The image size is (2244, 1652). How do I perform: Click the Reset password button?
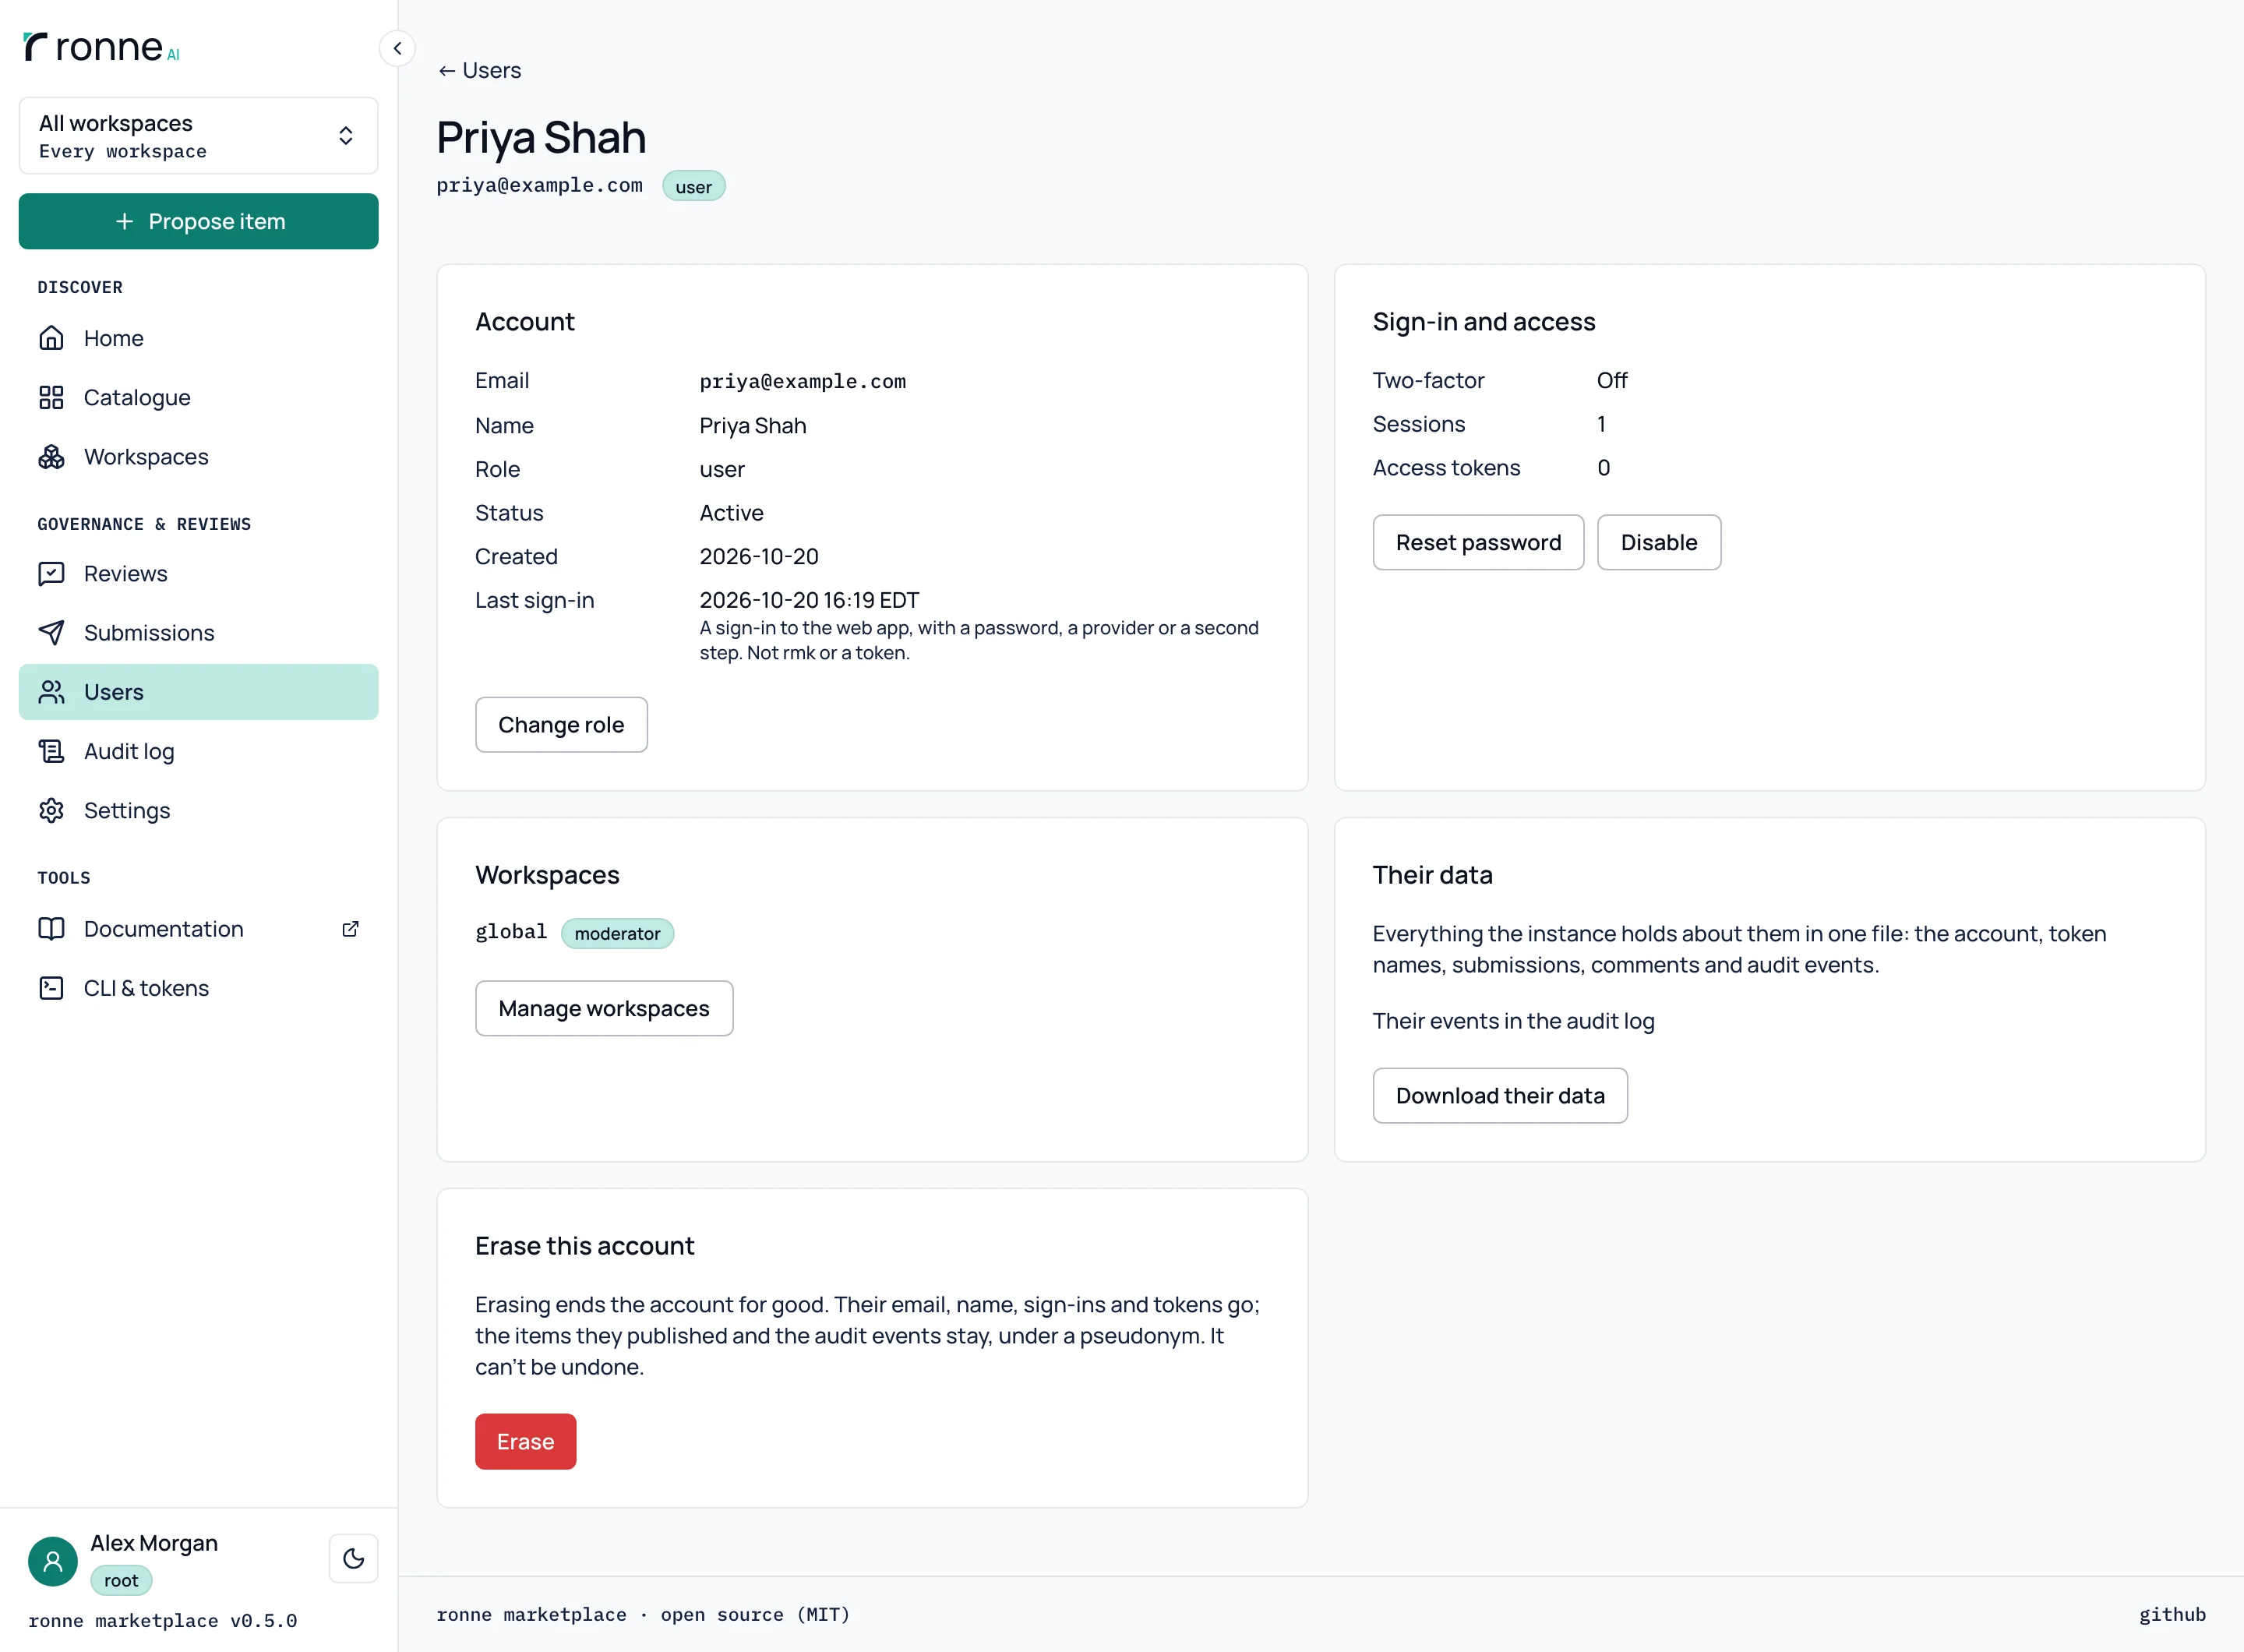click(1478, 542)
